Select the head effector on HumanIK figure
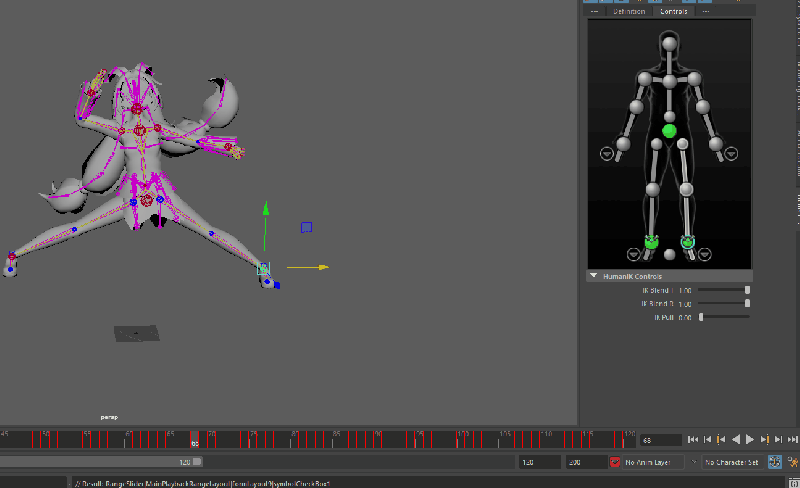This screenshot has height=488, width=800. [669, 44]
